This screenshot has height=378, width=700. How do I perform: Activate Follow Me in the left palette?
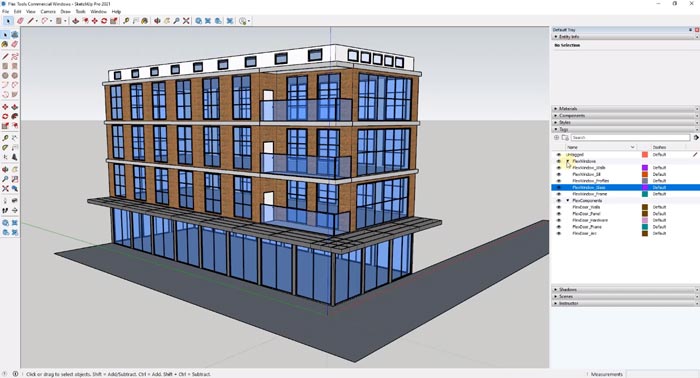pyautogui.click(x=15, y=116)
